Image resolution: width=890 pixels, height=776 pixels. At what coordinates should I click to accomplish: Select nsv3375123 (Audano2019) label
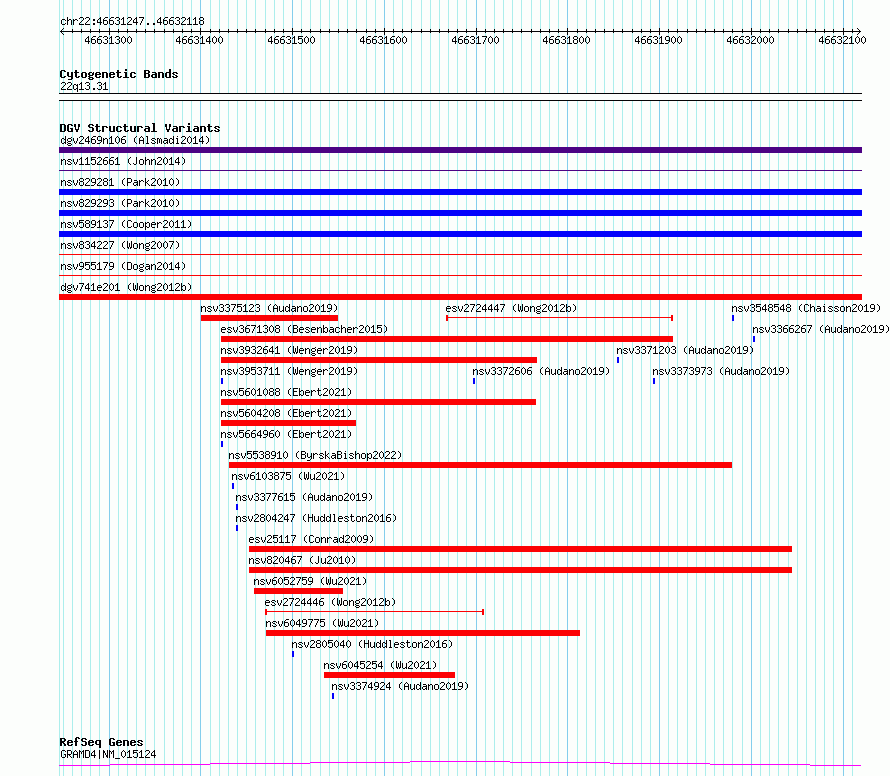pos(269,308)
